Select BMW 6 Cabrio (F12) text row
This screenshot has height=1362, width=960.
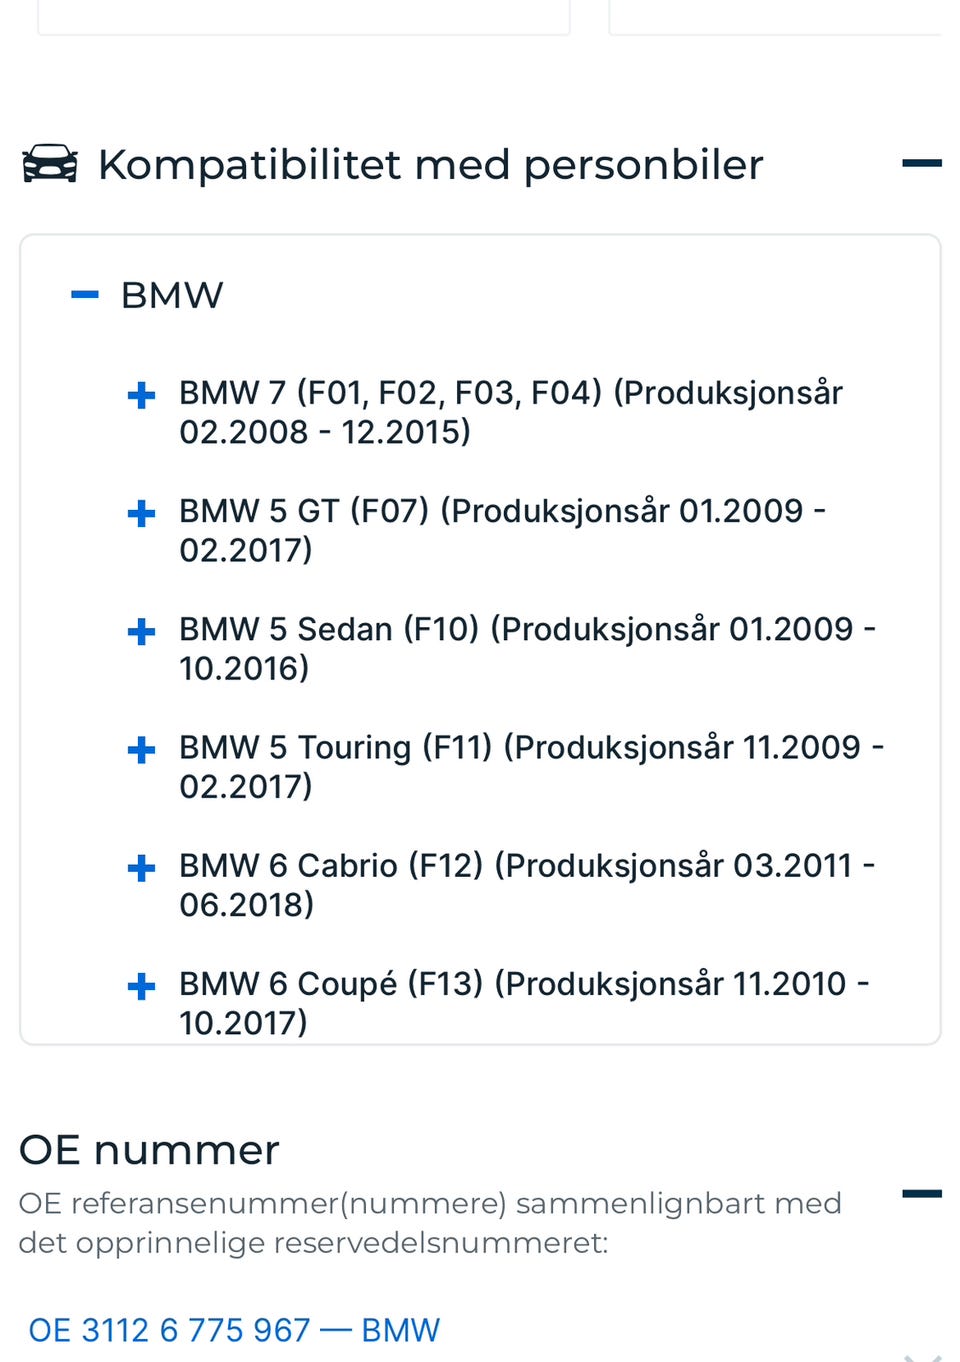[x=525, y=883]
